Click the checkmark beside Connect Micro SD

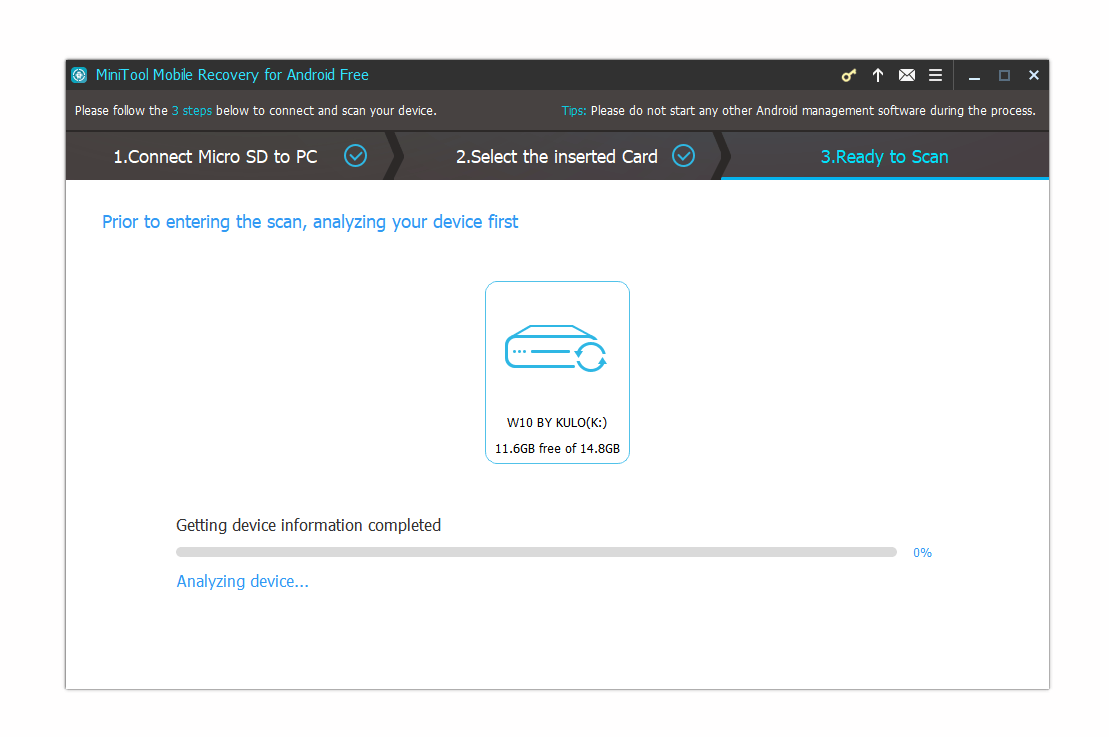tap(355, 156)
